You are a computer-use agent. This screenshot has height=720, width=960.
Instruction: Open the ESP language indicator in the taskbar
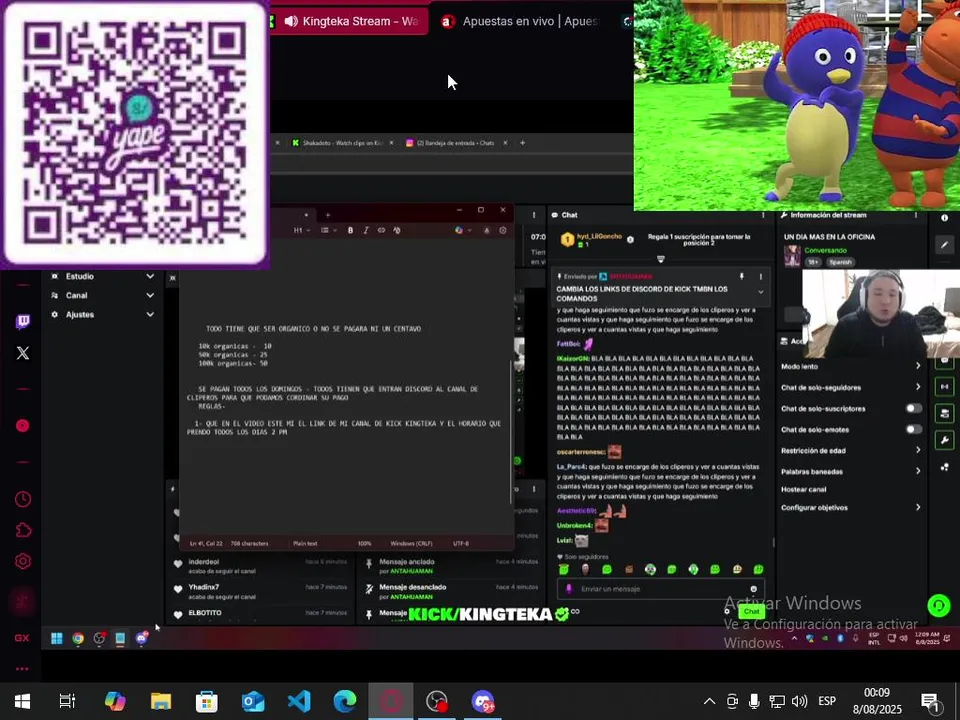pyautogui.click(x=827, y=701)
